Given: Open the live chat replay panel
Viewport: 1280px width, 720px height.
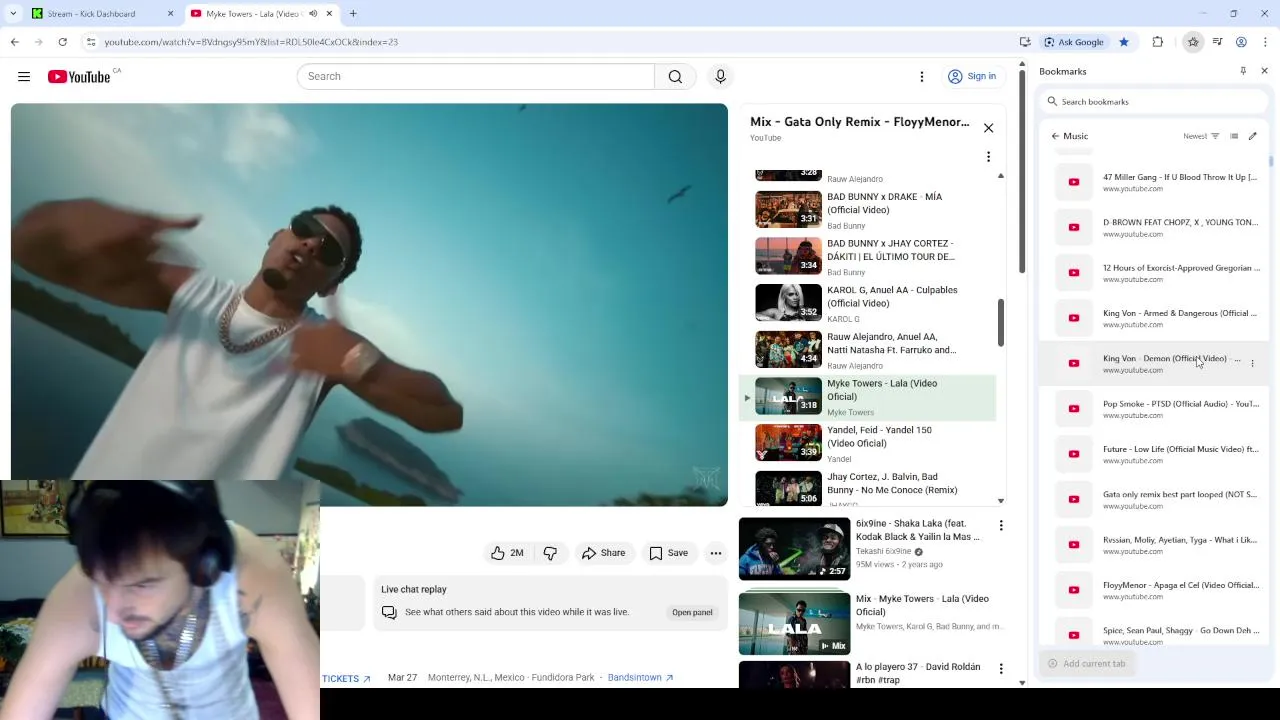Looking at the screenshot, I should (x=692, y=612).
